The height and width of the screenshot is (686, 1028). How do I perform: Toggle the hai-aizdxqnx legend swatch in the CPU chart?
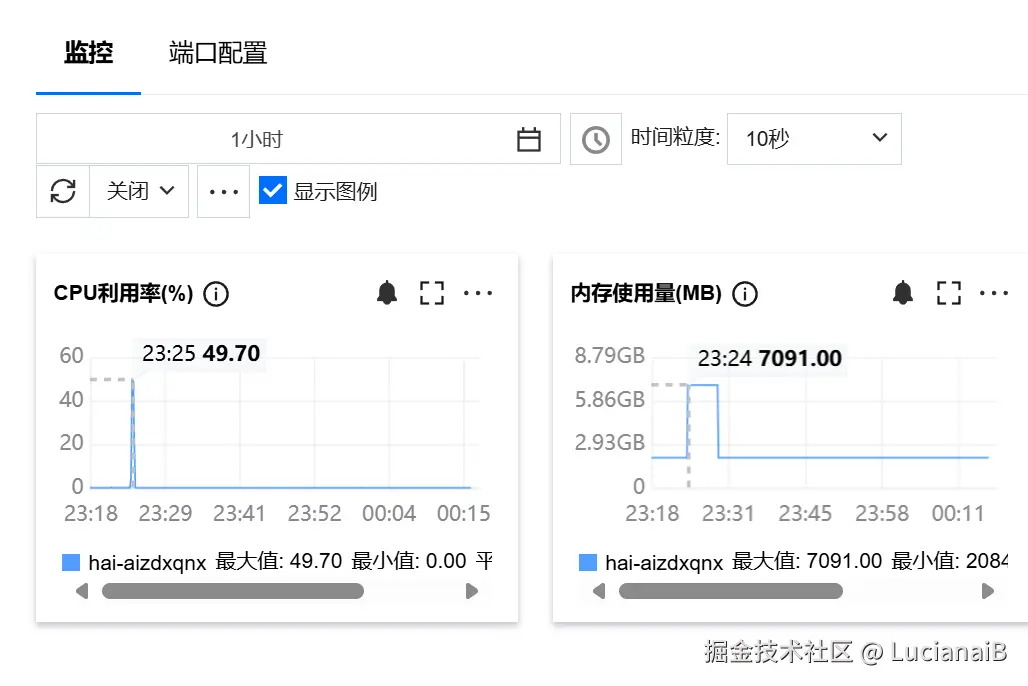(71, 562)
